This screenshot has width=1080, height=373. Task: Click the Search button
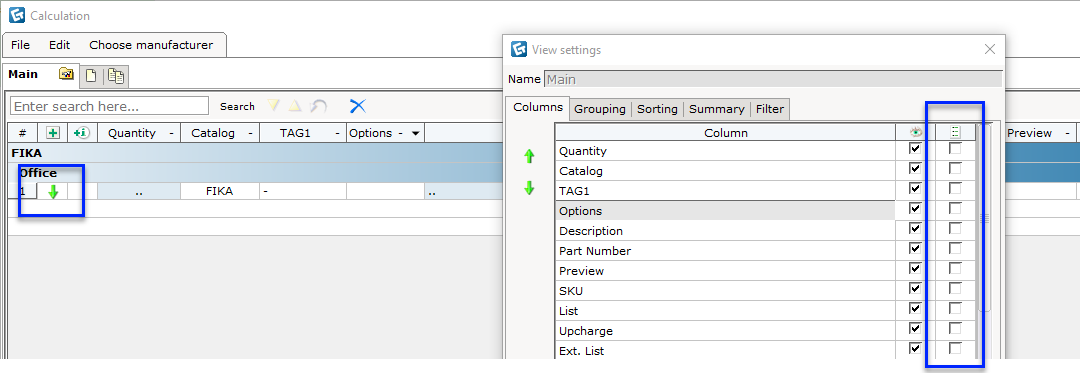click(x=237, y=107)
